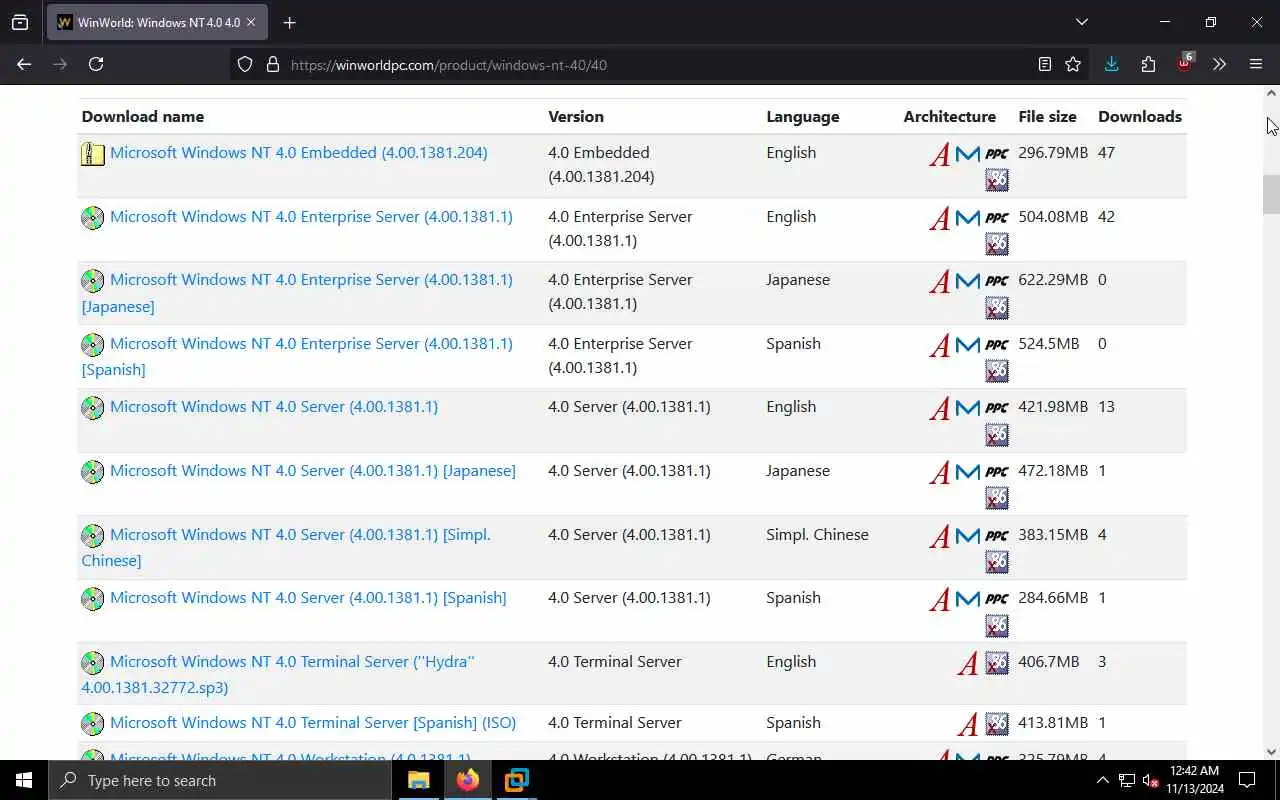
Task: Click CD icon beside NT 4.0 Server English row
Action: (93, 408)
